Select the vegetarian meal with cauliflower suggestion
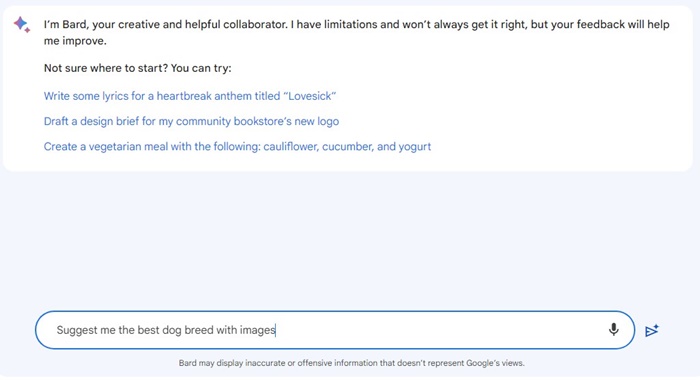 click(x=237, y=146)
